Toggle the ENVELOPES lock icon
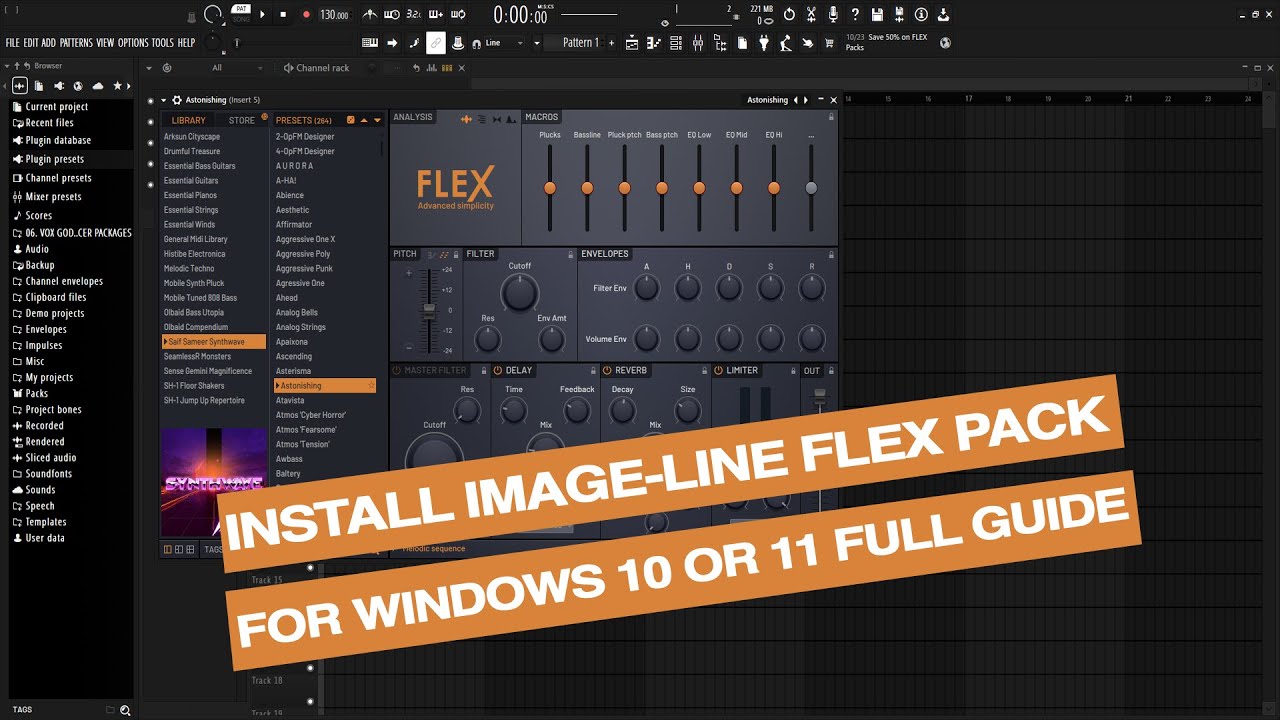 click(x=830, y=255)
